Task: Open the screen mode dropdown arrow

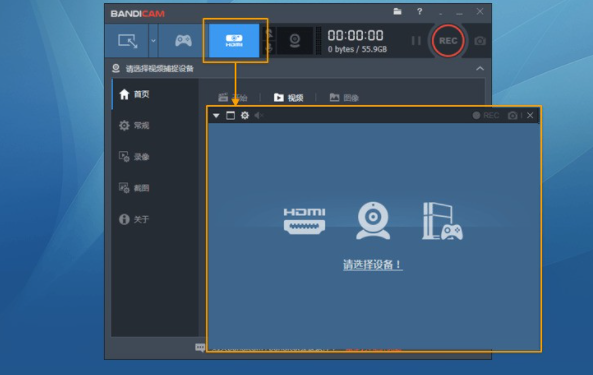Action: pyautogui.click(x=153, y=41)
